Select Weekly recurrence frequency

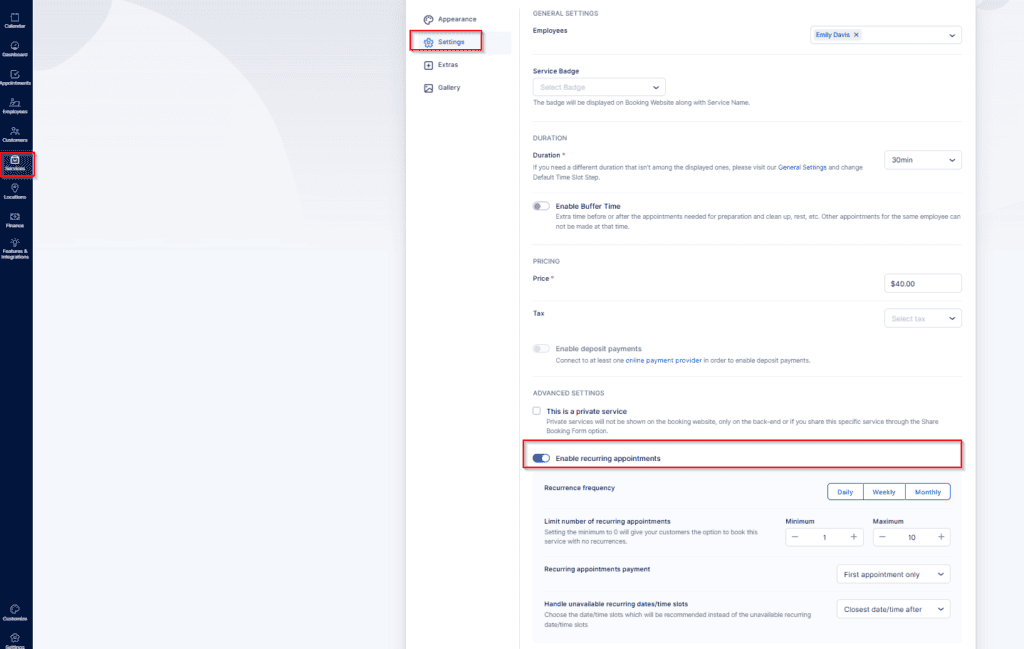coord(884,492)
